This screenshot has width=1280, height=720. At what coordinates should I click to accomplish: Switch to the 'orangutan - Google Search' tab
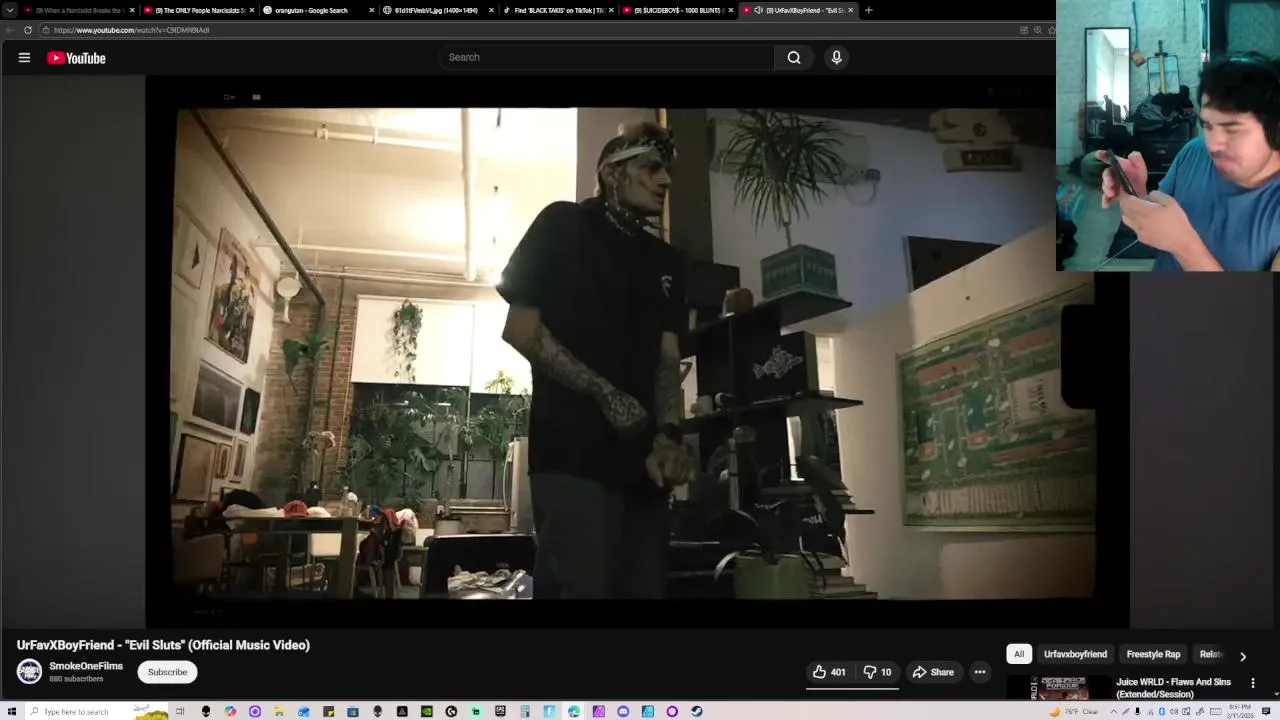(x=318, y=10)
